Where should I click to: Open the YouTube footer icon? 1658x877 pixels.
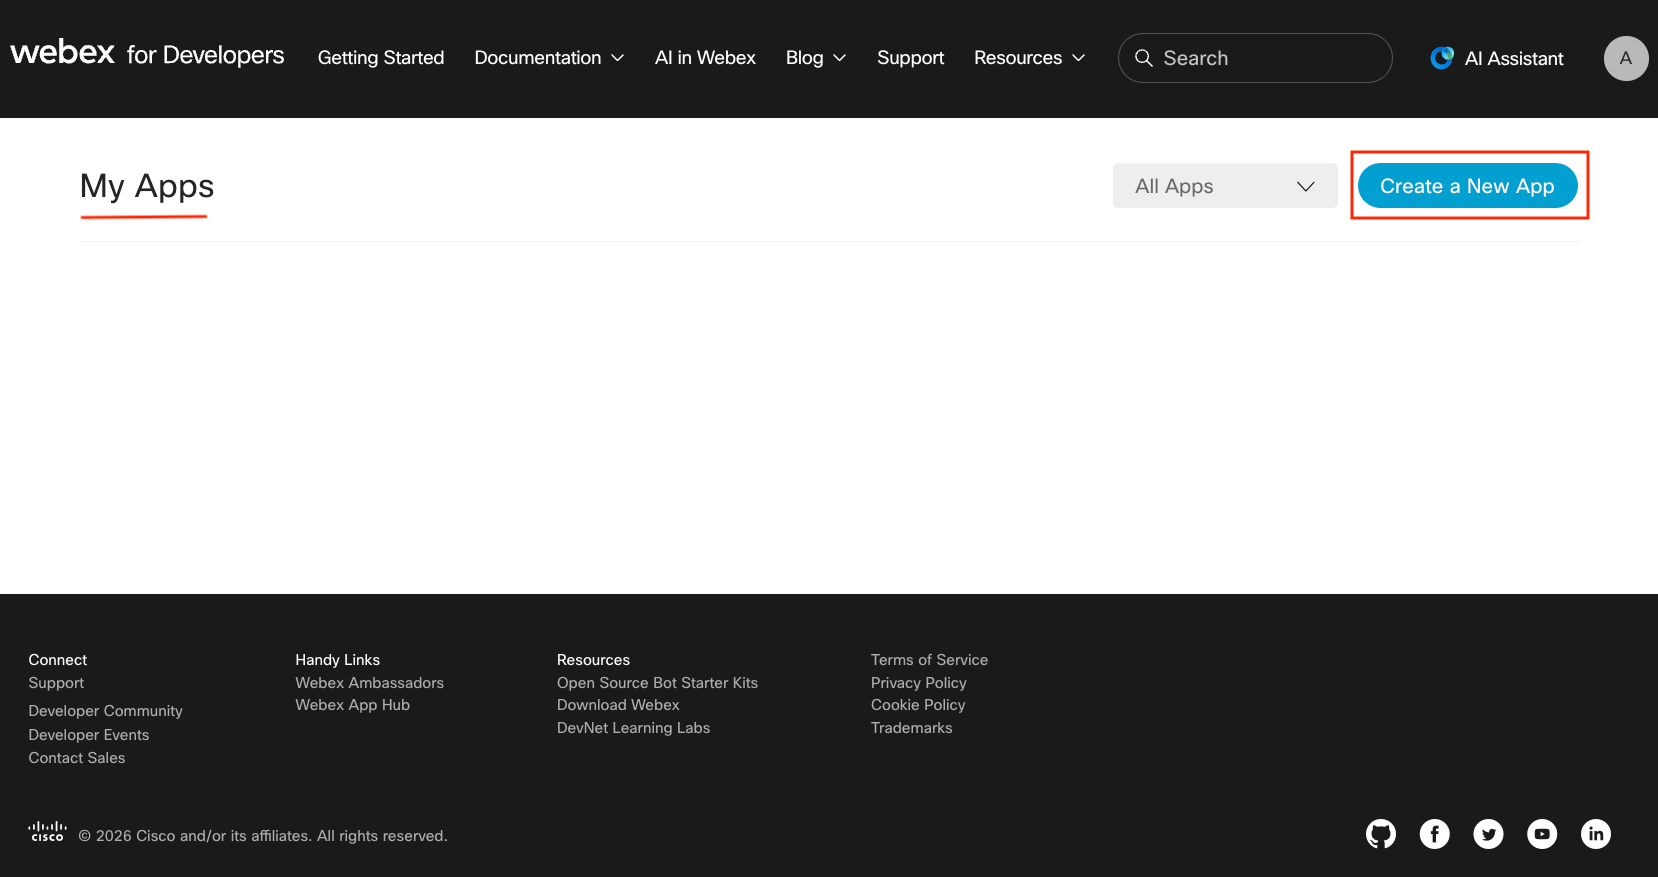[1542, 834]
